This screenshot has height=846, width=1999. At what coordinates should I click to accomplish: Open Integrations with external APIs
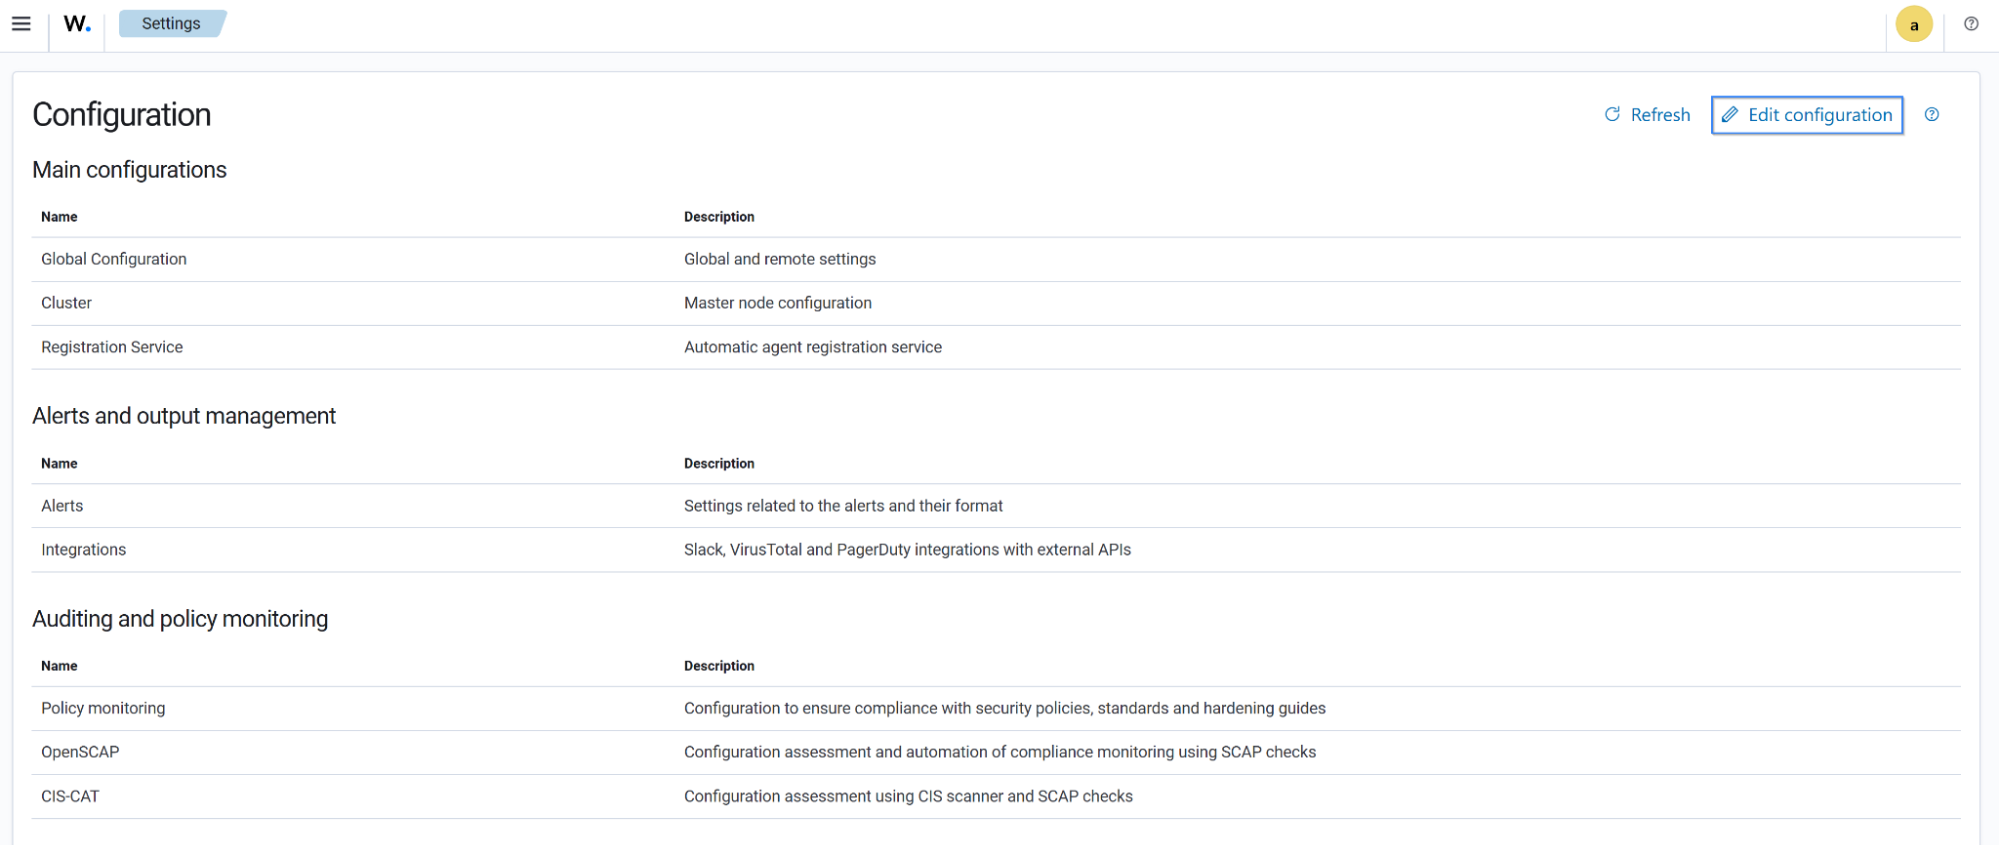[x=83, y=549]
